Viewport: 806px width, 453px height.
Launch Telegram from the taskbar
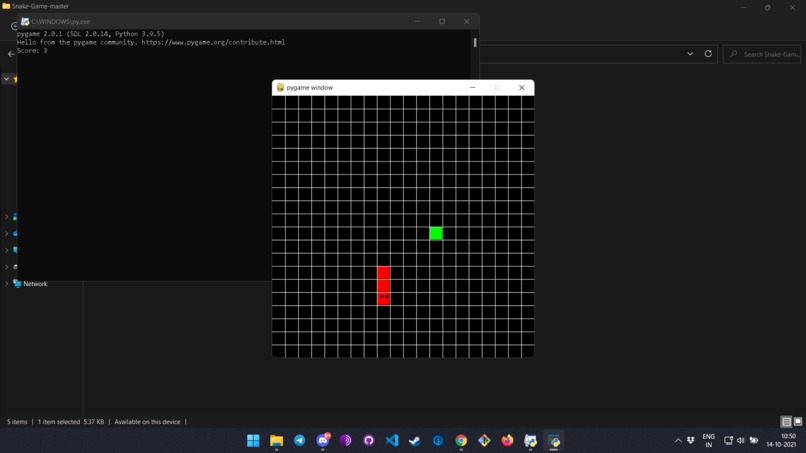pyautogui.click(x=300, y=441)
